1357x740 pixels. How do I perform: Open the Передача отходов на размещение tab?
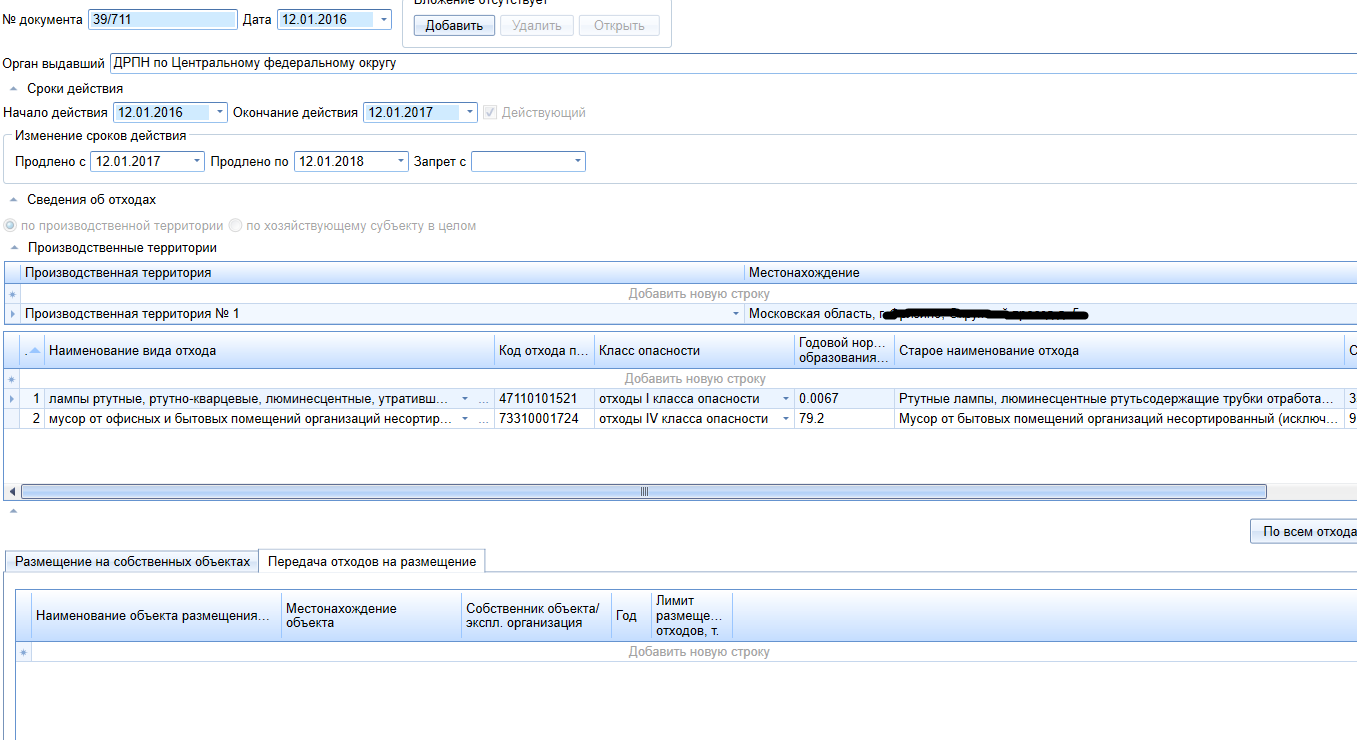point(371,561)
